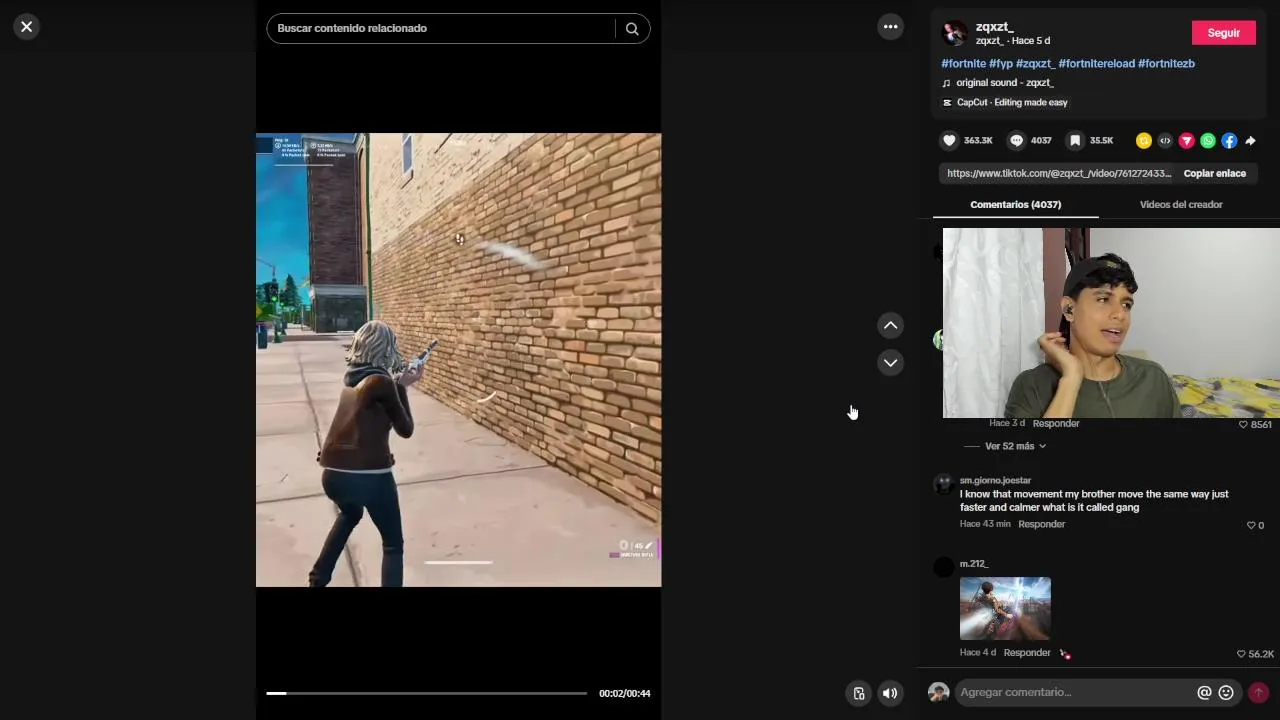Image resolution: width=1280 pixels, height=720 pixels.
Task: Close the video viewer with the X
Action: point(27,27)
